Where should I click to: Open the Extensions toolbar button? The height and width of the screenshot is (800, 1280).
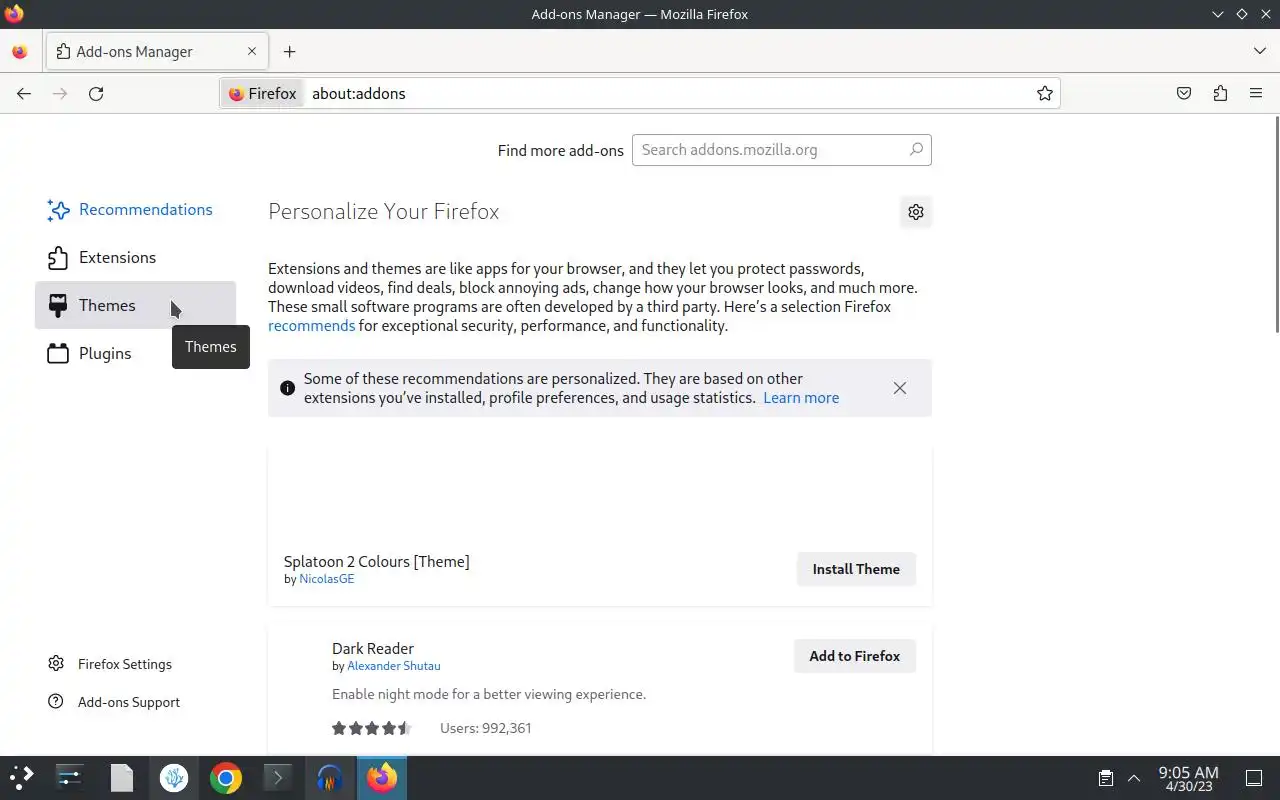click(x=1220, y=93)
